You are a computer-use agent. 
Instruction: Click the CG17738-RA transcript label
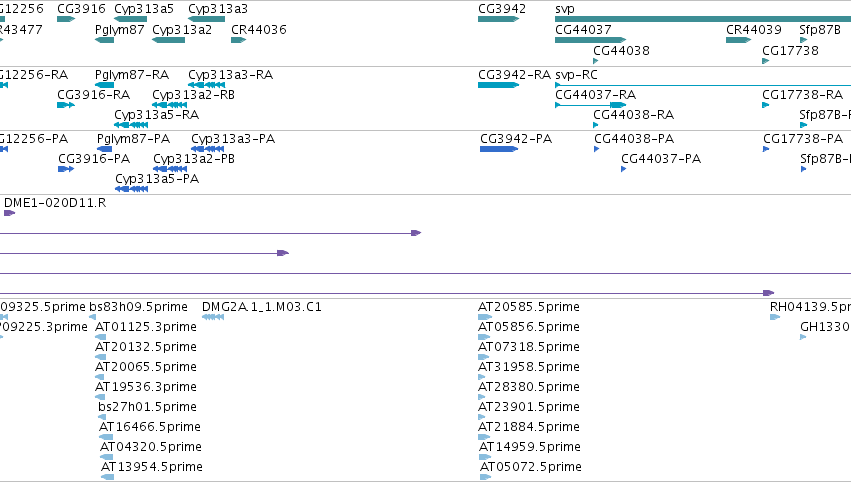point(802,94)
